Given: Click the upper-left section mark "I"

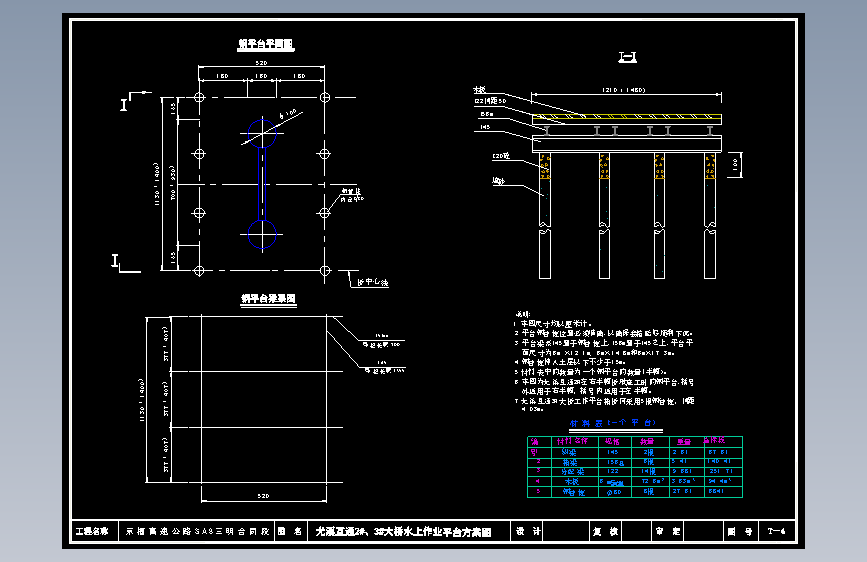Looking at the screenshot, I should (x=124, y=105).
